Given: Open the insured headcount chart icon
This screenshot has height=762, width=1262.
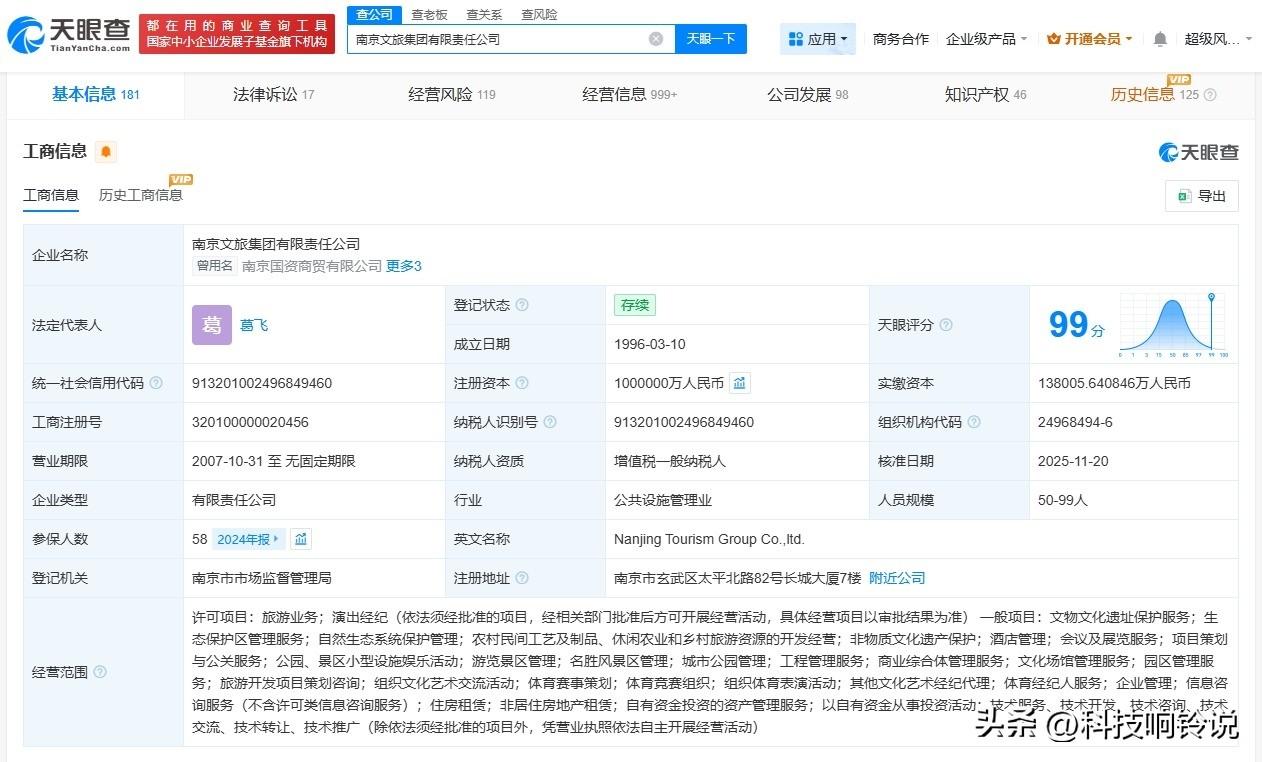Looking at the screenshot, I should (x=301, y=539).
